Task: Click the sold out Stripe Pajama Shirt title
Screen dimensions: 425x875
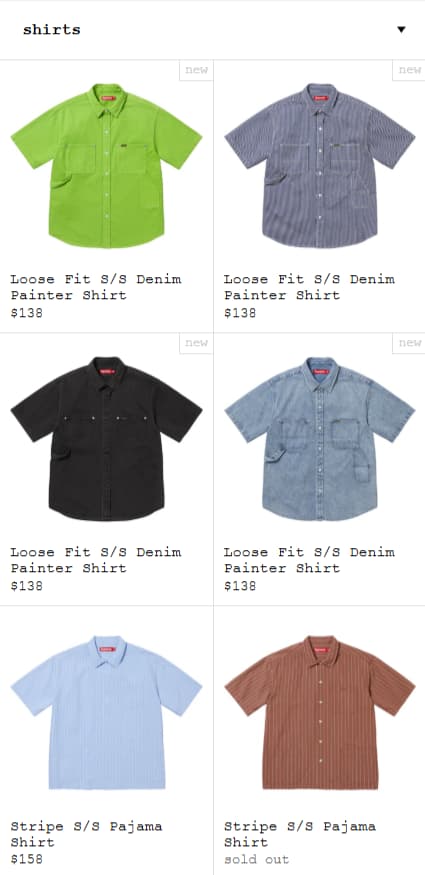Action: tap(300, 834)
